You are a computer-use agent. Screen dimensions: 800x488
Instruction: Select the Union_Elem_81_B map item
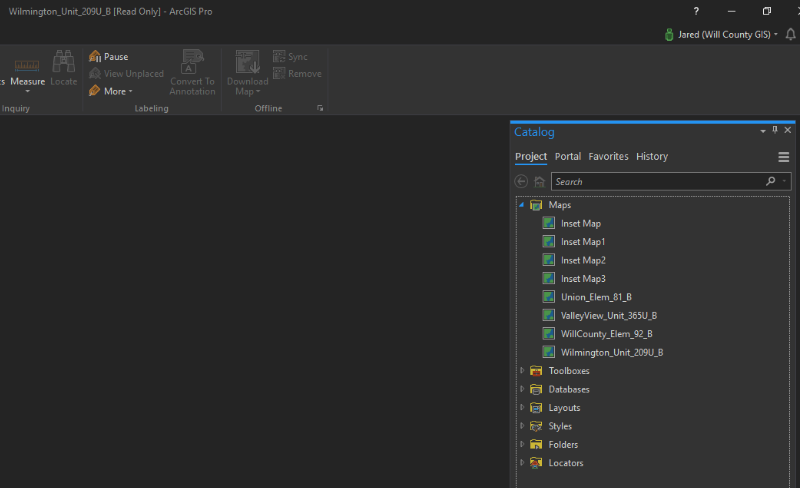pos(596,297)
